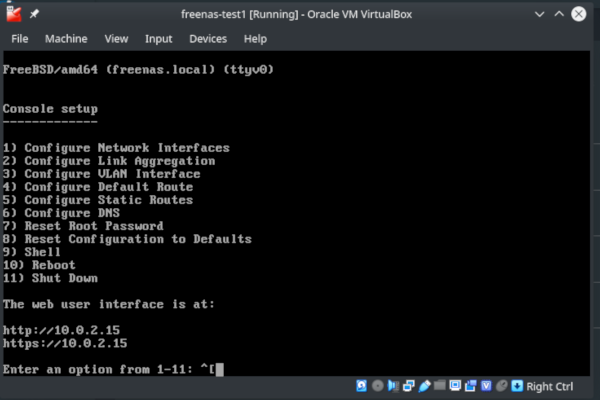Screen dimensions: 600x400
Task: Click the keyboard capture arrow icon
Action: (517, 386)
